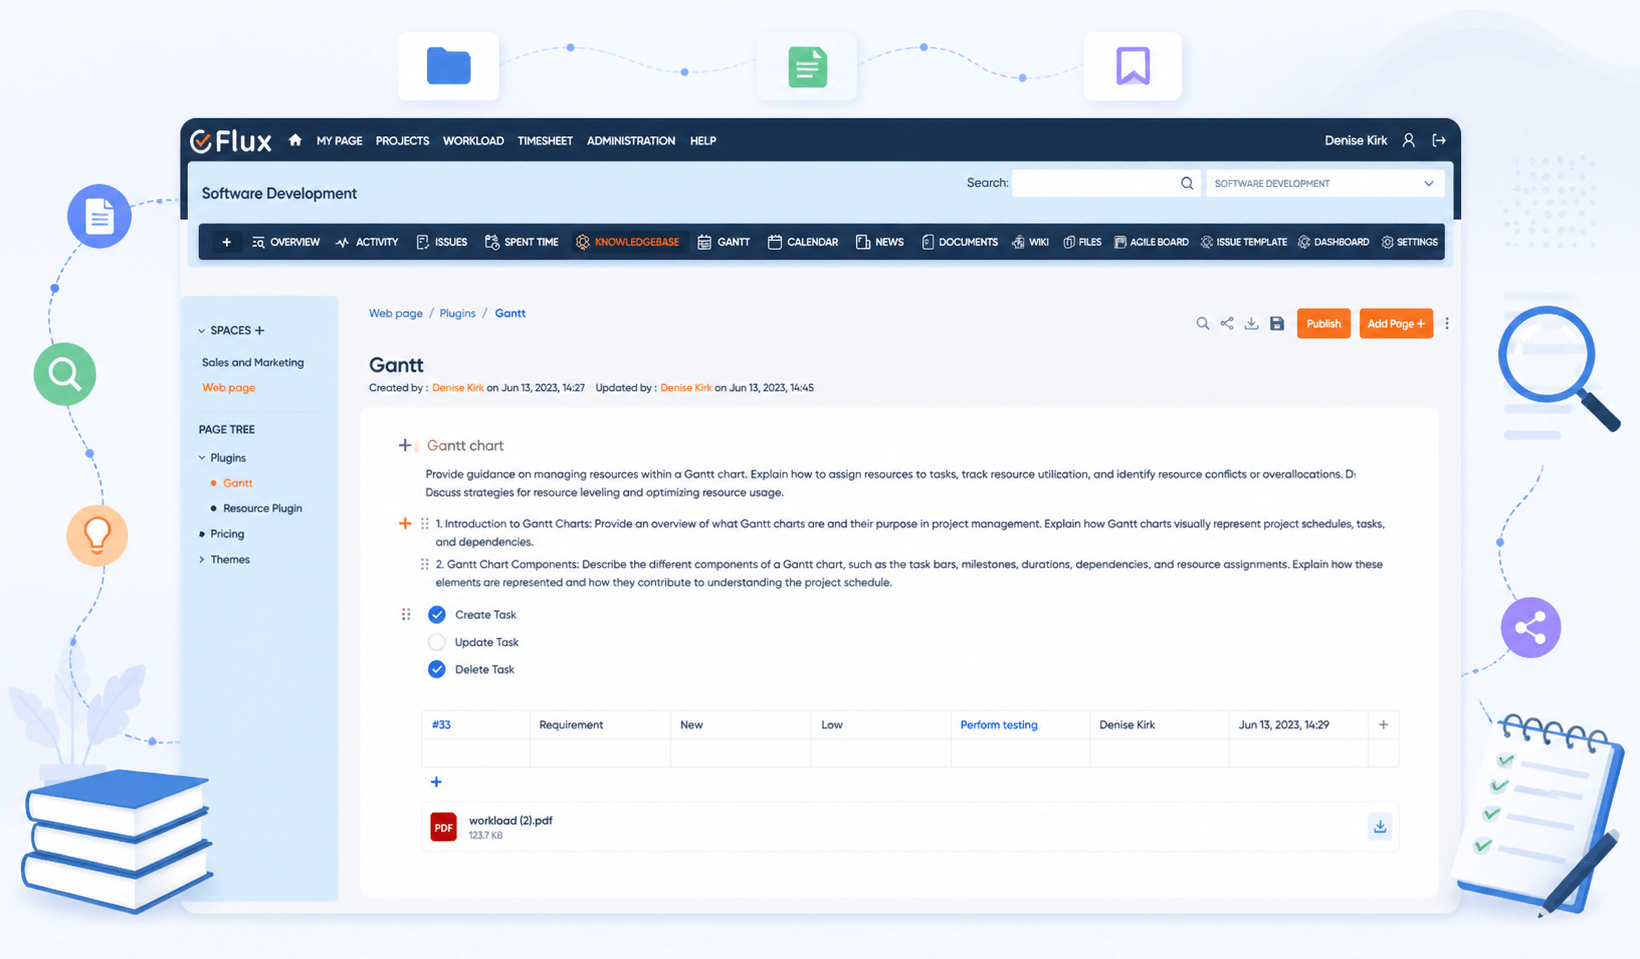
Task: Click the plus beside the Gantt chart heading
Action: (405, 445)
